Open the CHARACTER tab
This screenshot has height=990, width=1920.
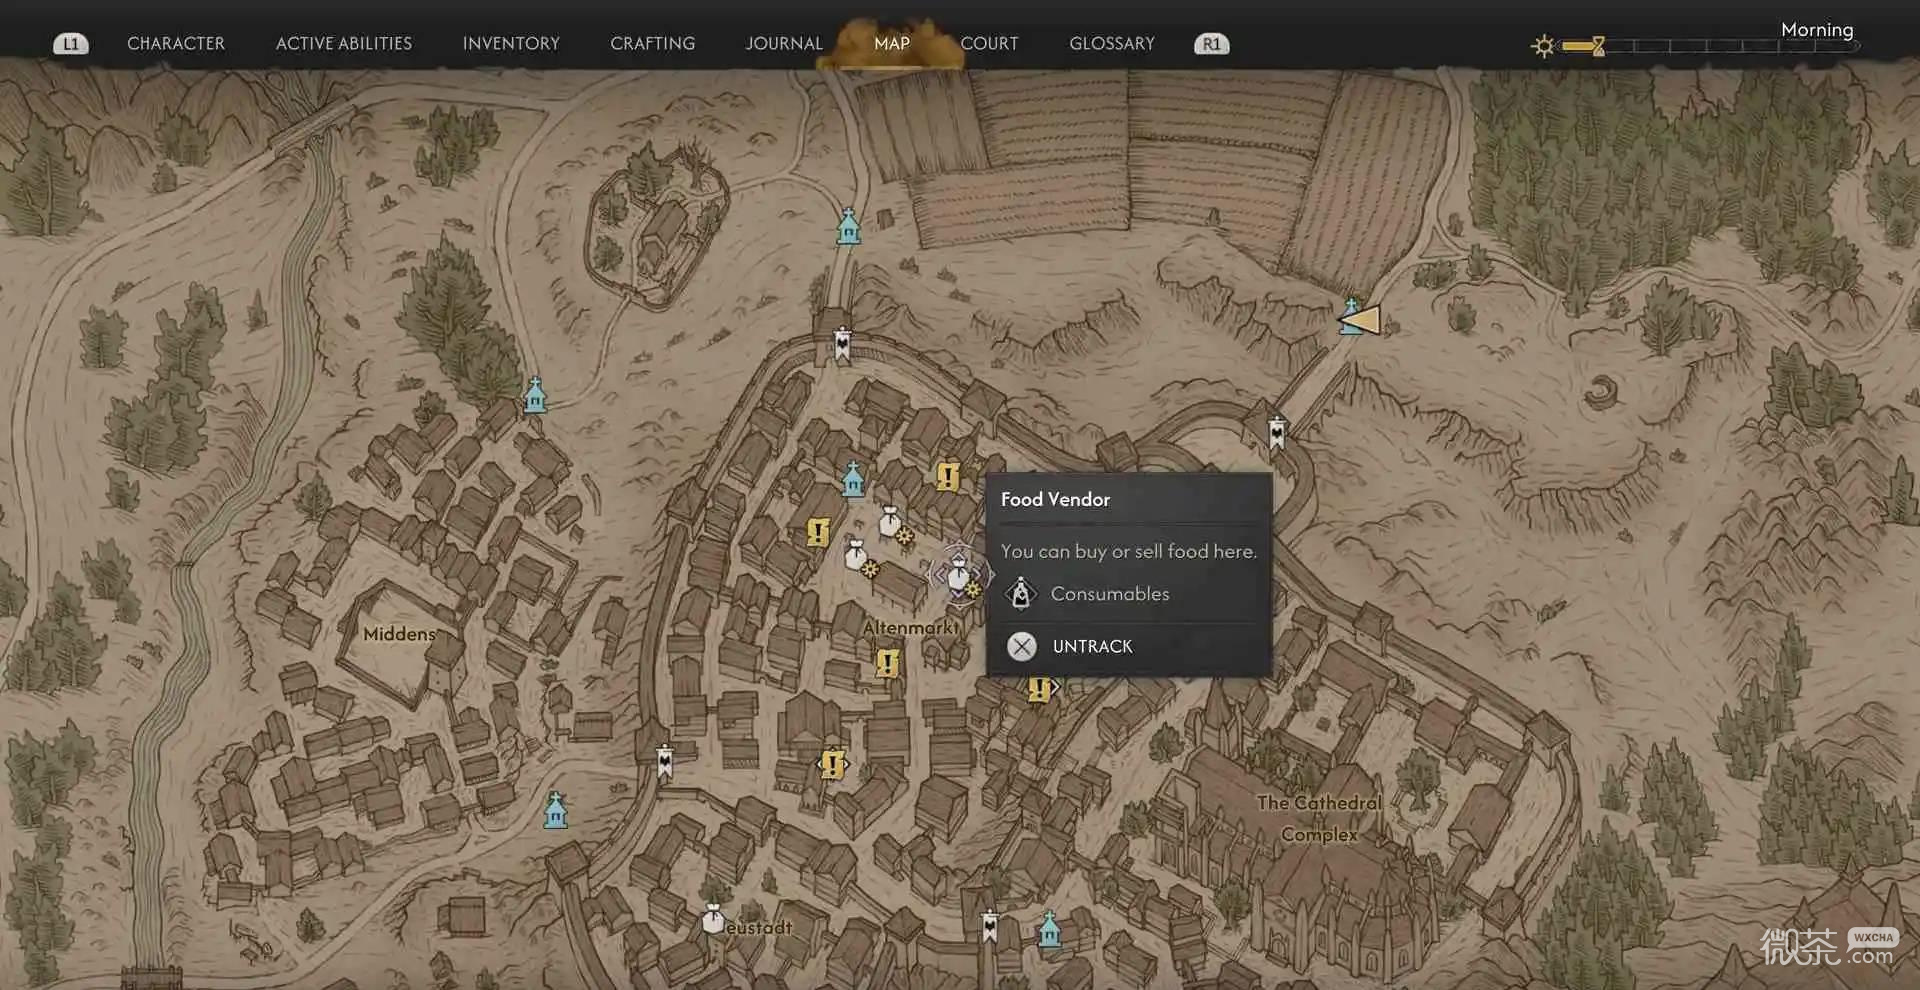(x=176, y=44)
